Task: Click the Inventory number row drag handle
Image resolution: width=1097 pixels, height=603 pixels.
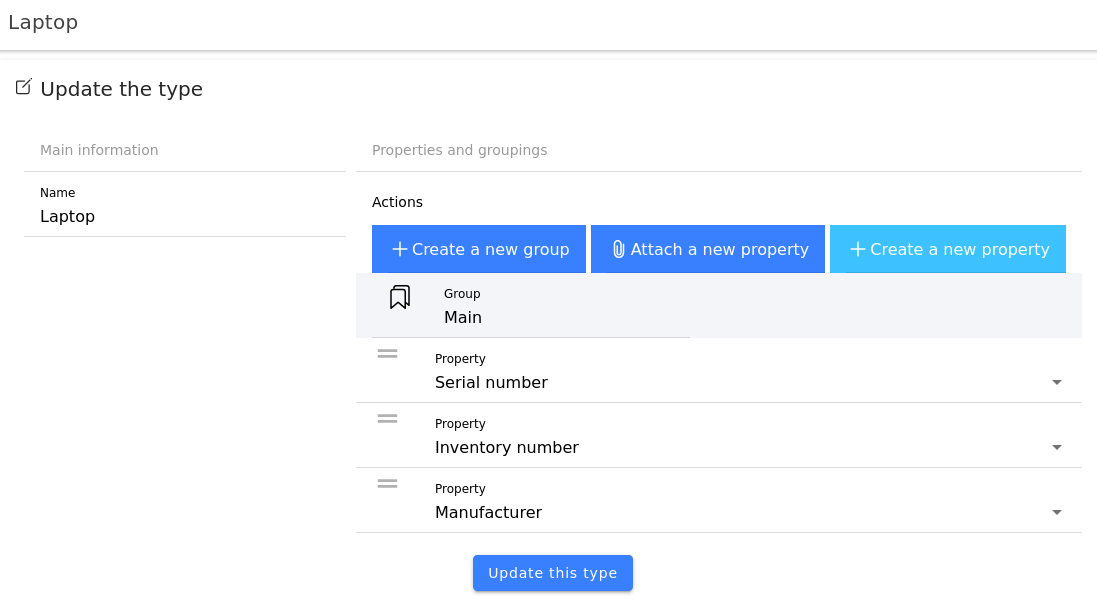Action: pos(387,418)
